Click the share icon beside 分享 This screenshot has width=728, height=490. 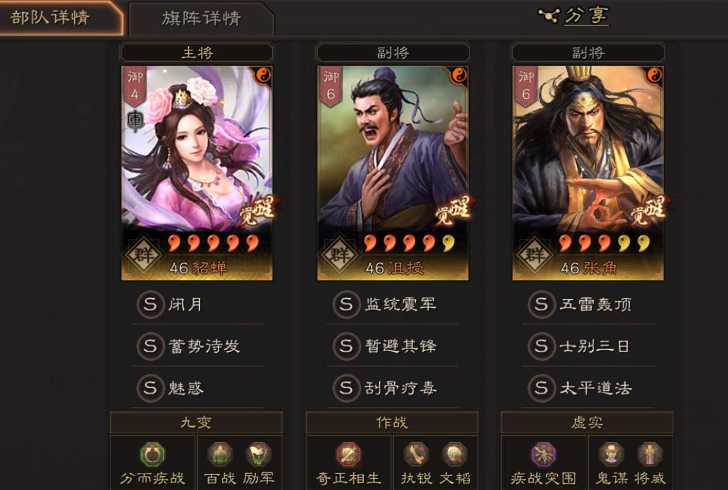[x=549, y=16]
